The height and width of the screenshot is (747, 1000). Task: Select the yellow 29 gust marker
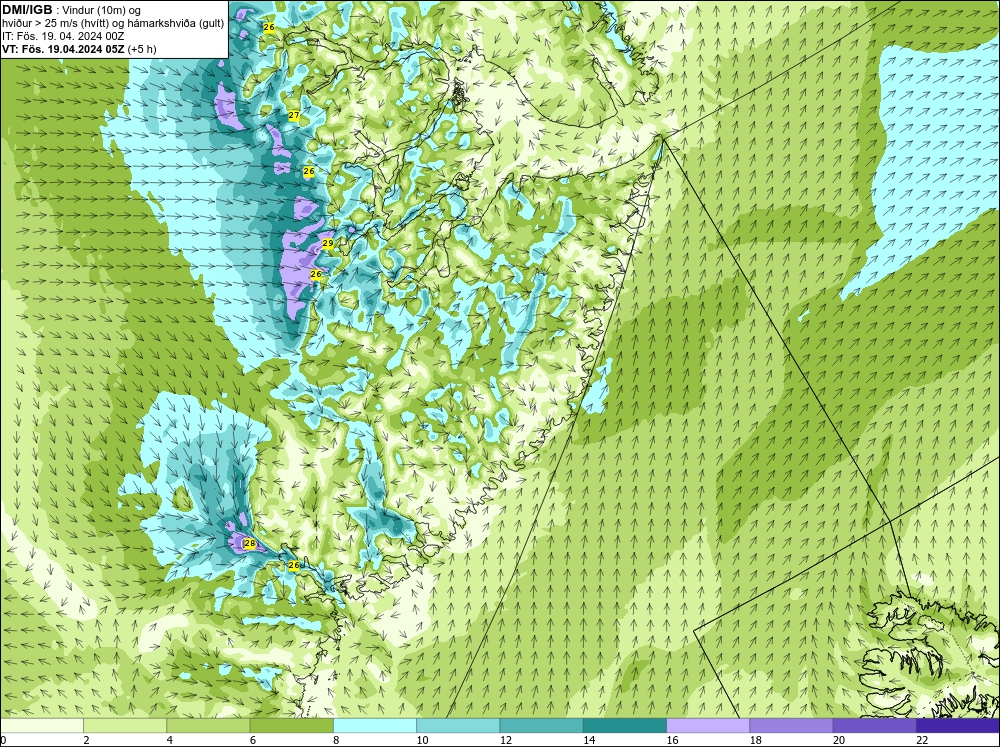click(x=328, y=243)
